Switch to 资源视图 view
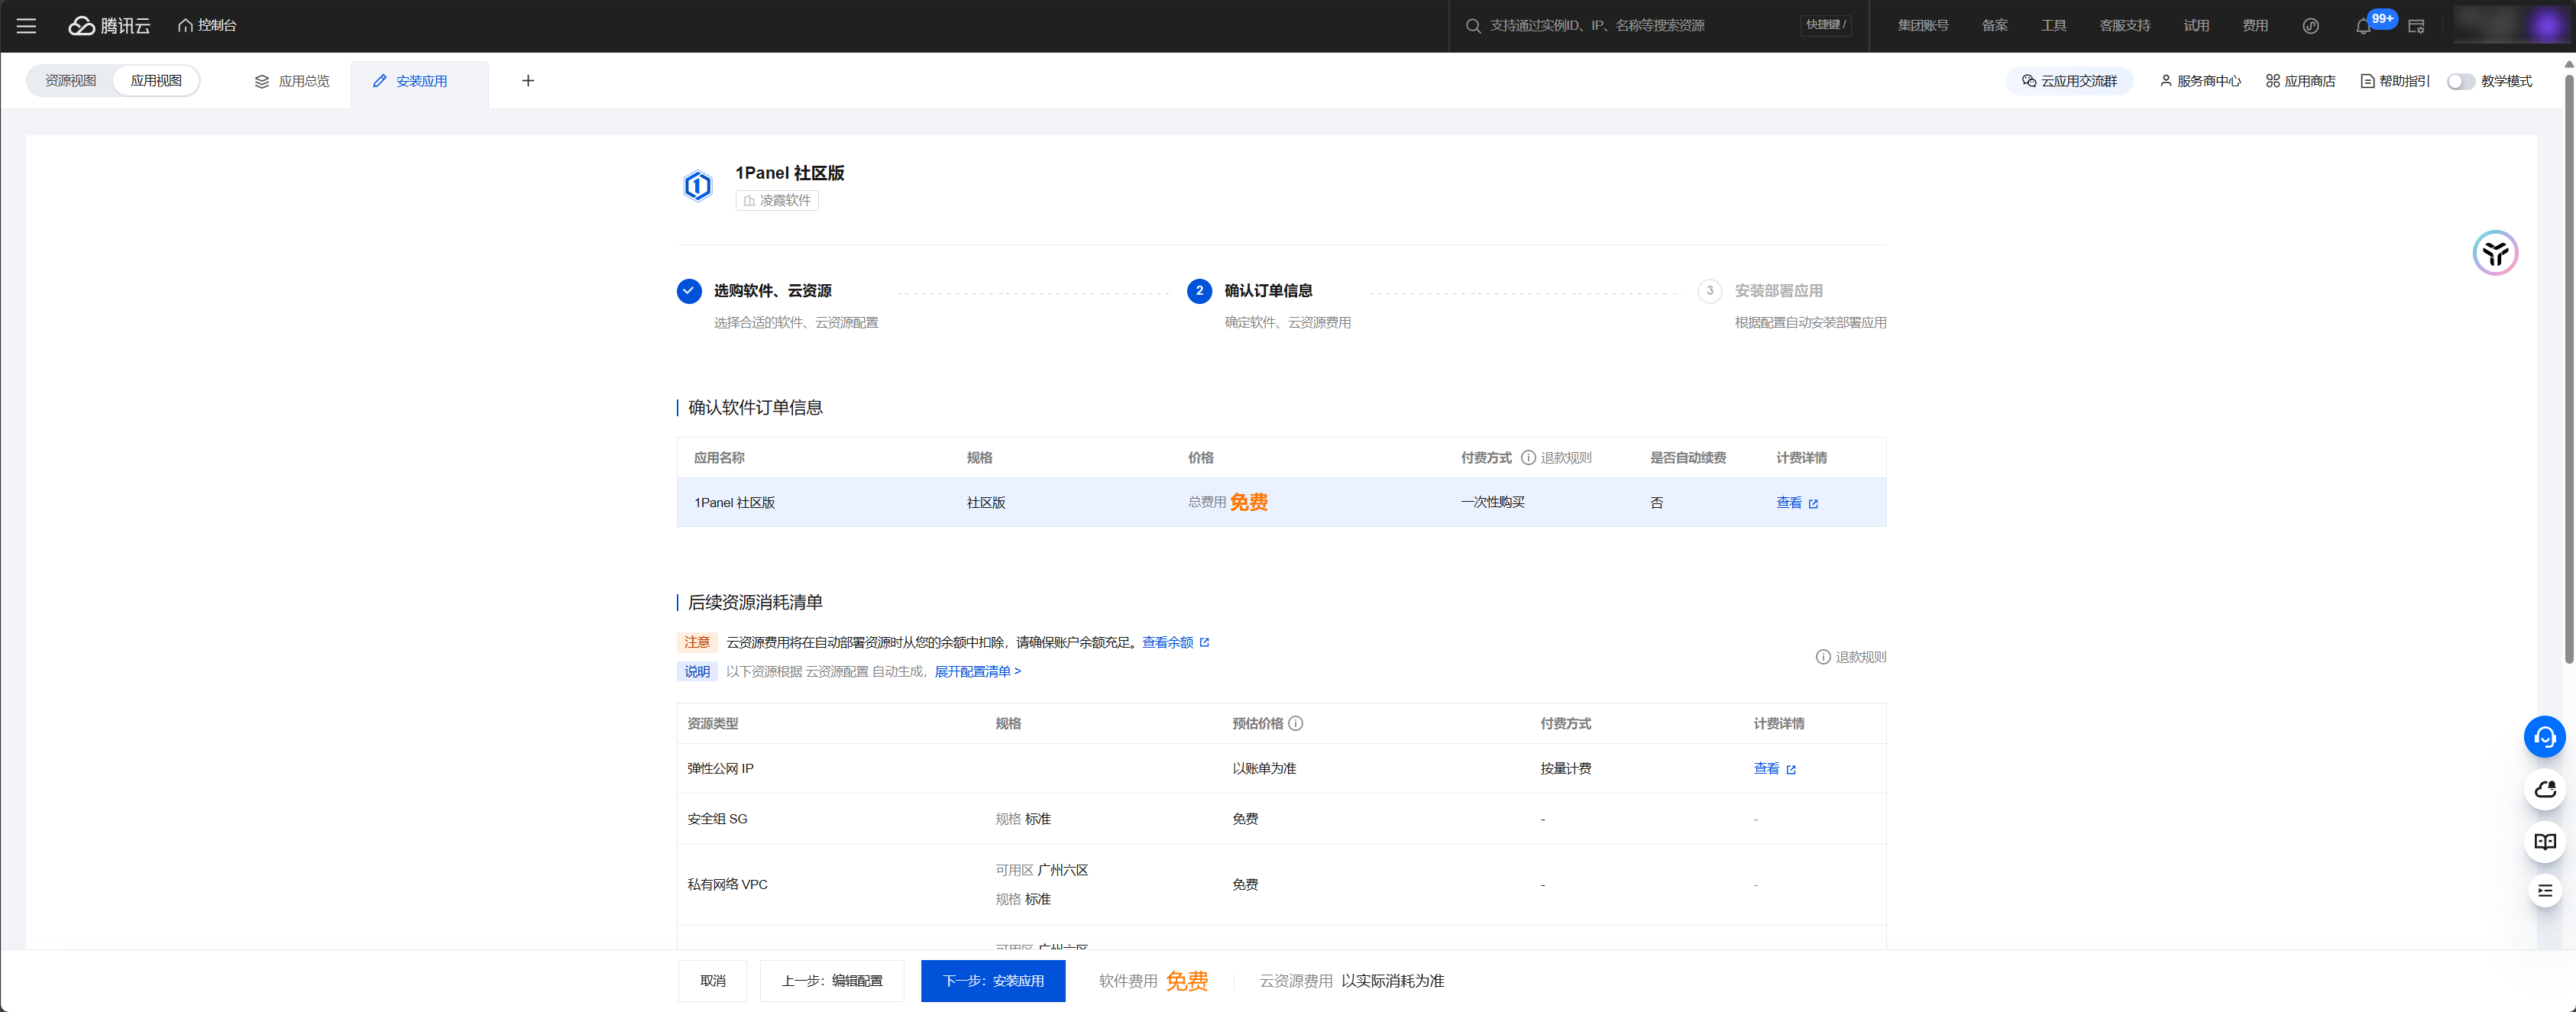The height and width of the screenshot is (1012, 2576). coord(71,81)
